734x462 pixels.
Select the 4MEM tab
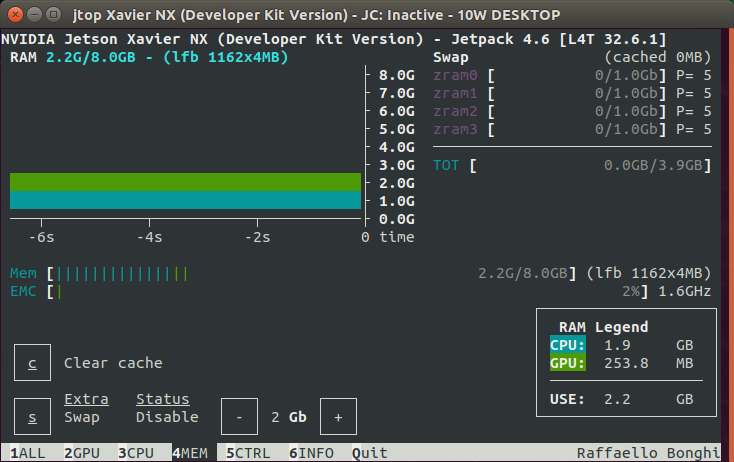coord(190,453)
